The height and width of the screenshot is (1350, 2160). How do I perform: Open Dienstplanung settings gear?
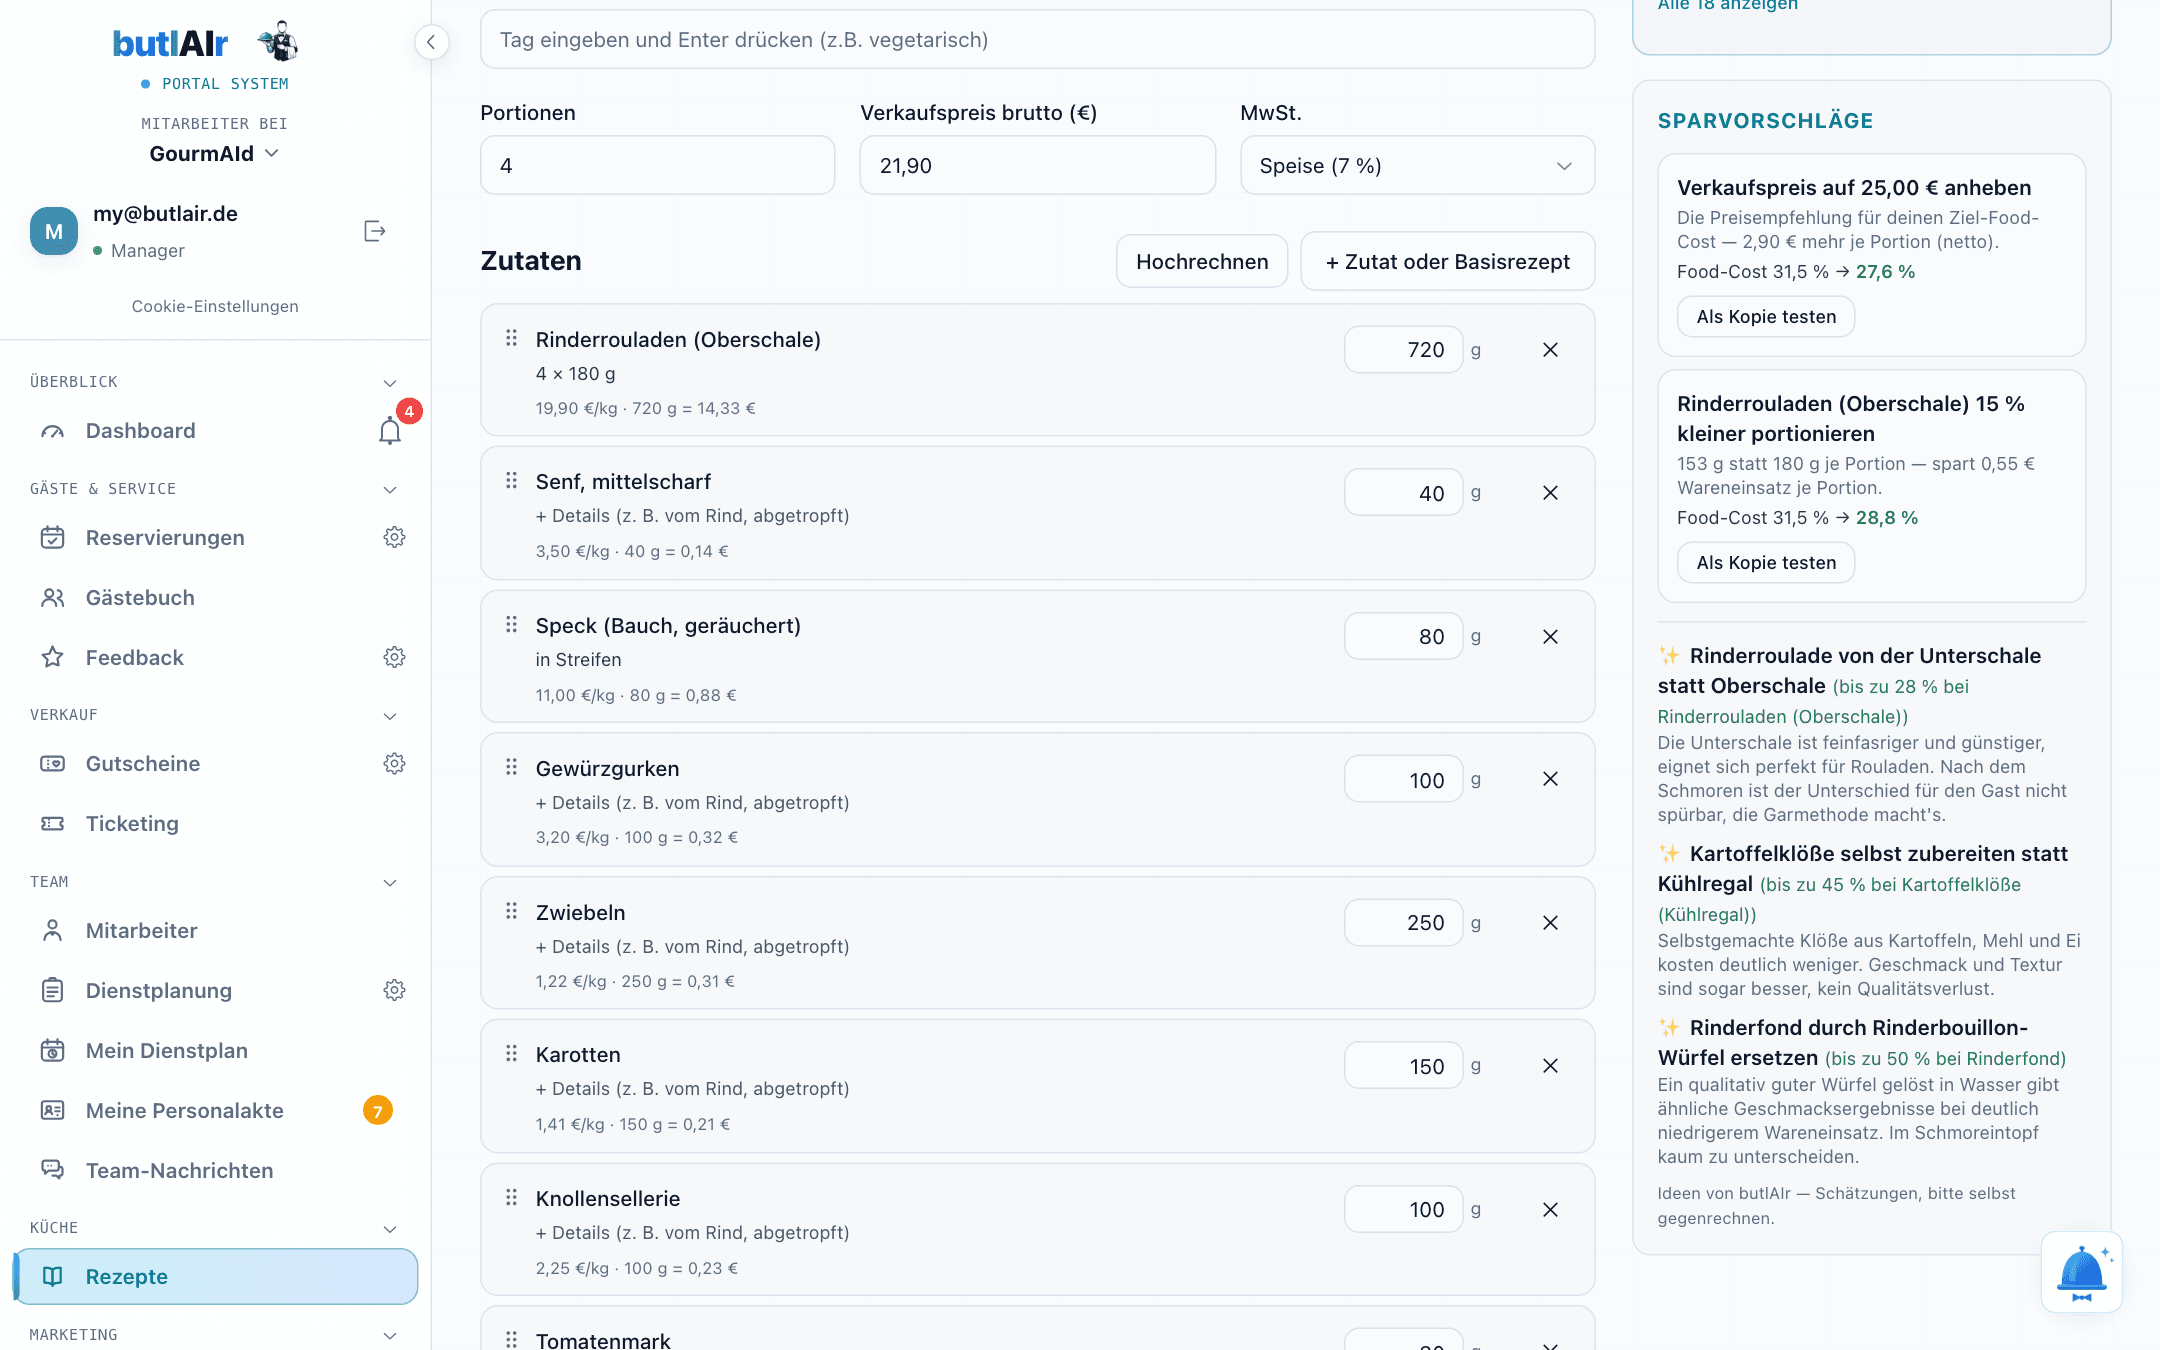pyautogui.click(x=394, y=991)
